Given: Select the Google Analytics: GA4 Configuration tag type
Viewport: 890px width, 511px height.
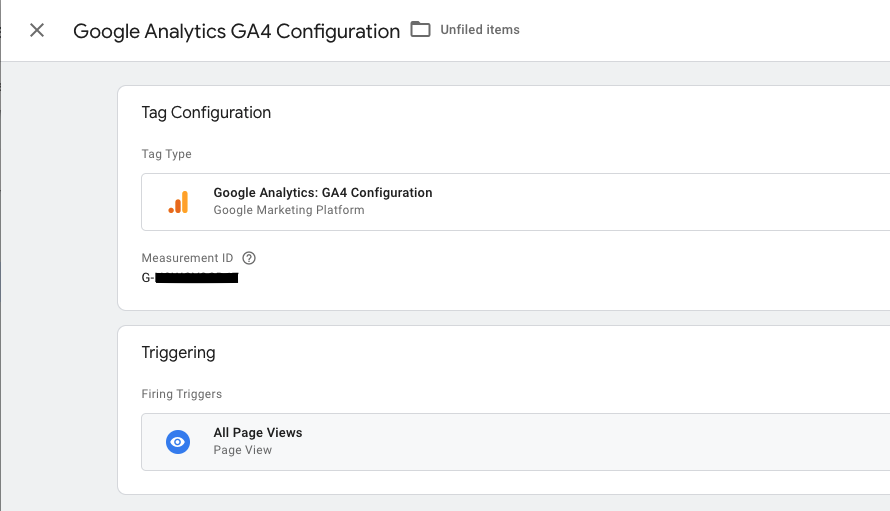Looking at the screenshot, I should [515, 202].
